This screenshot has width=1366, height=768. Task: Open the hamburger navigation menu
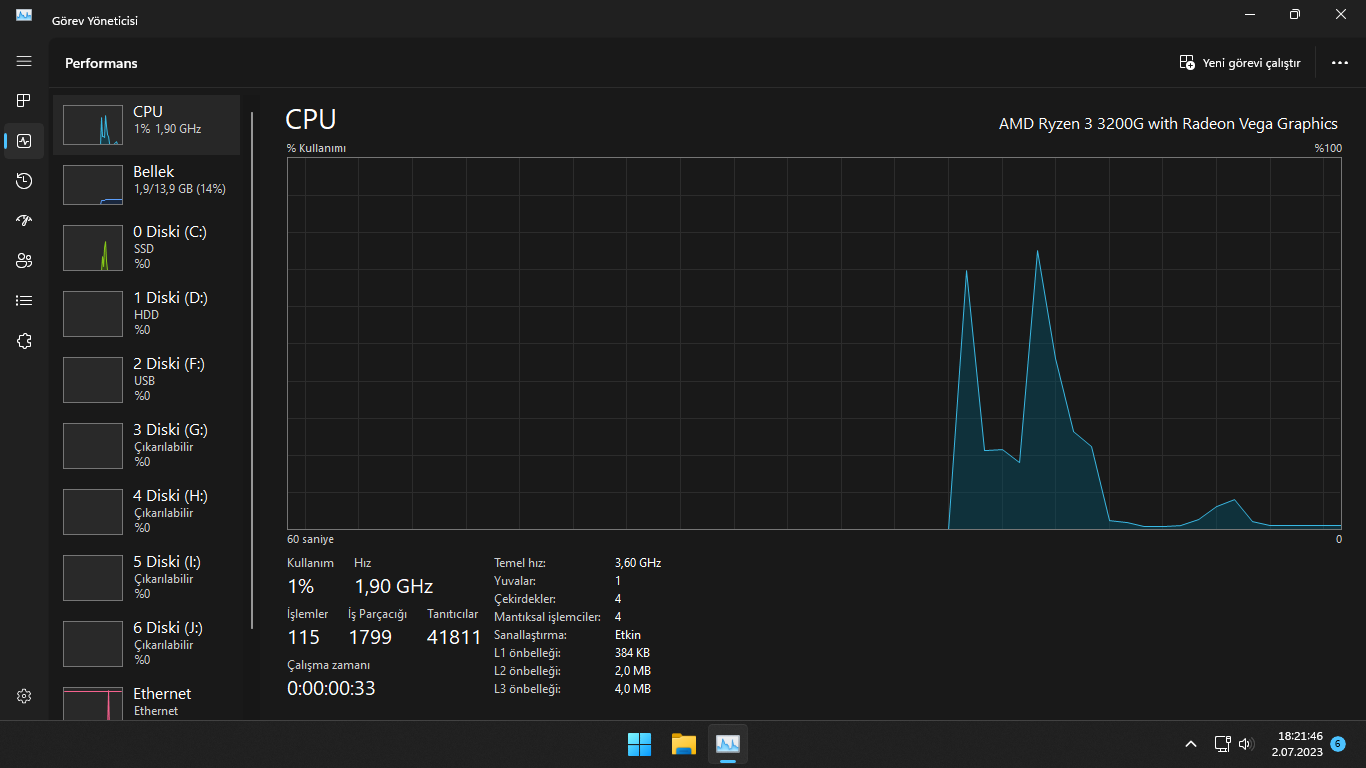(24, 61)
